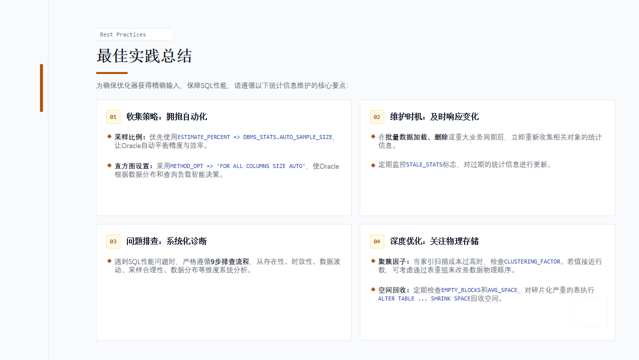Click the CLUSTERING_FACTOR code text
Viewport: 639px width, 360px height.
(x=532, y=261)
